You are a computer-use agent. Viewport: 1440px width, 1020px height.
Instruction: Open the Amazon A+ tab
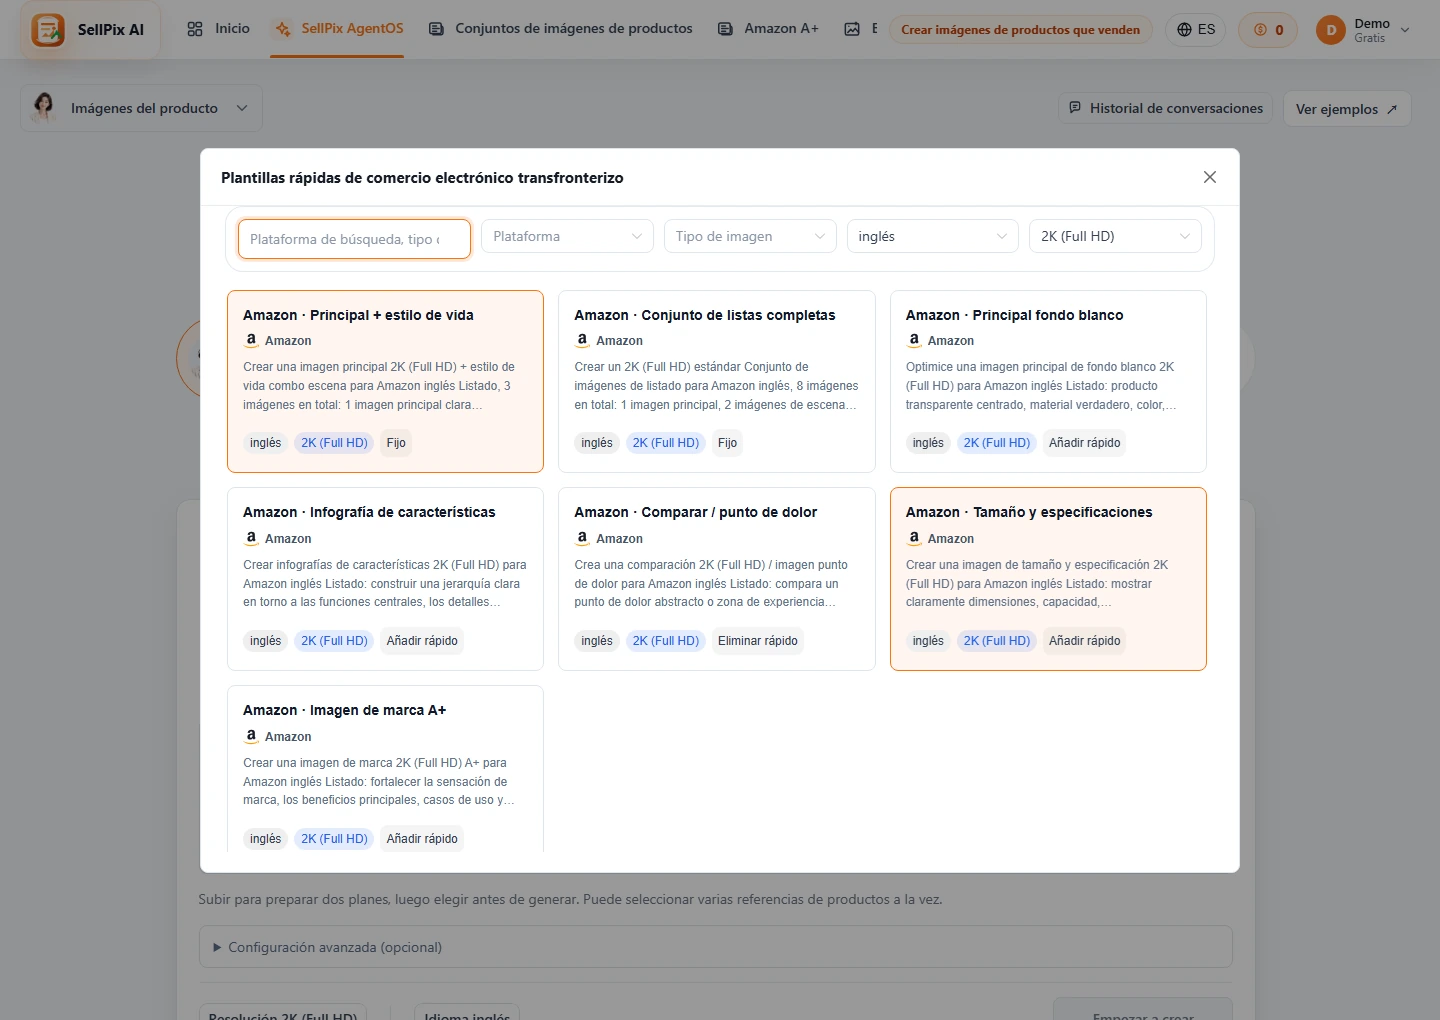click(x=768, y=29)
